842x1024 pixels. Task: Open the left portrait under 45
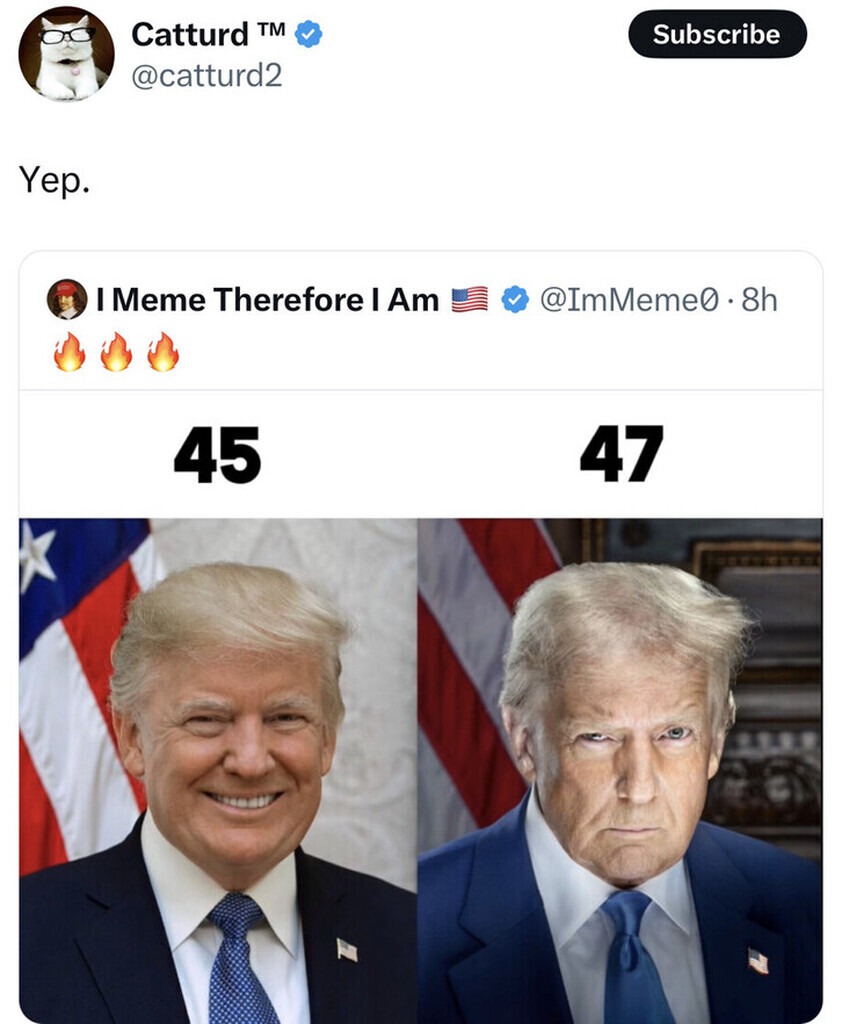(218, 771)
